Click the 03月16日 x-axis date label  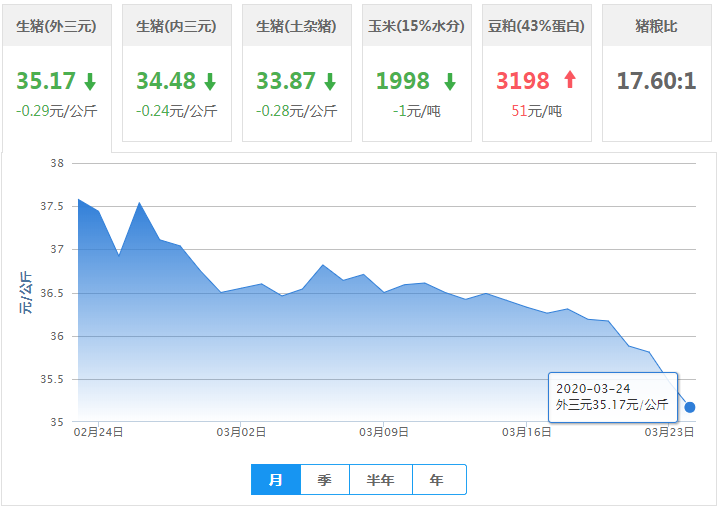coord(527,433)
